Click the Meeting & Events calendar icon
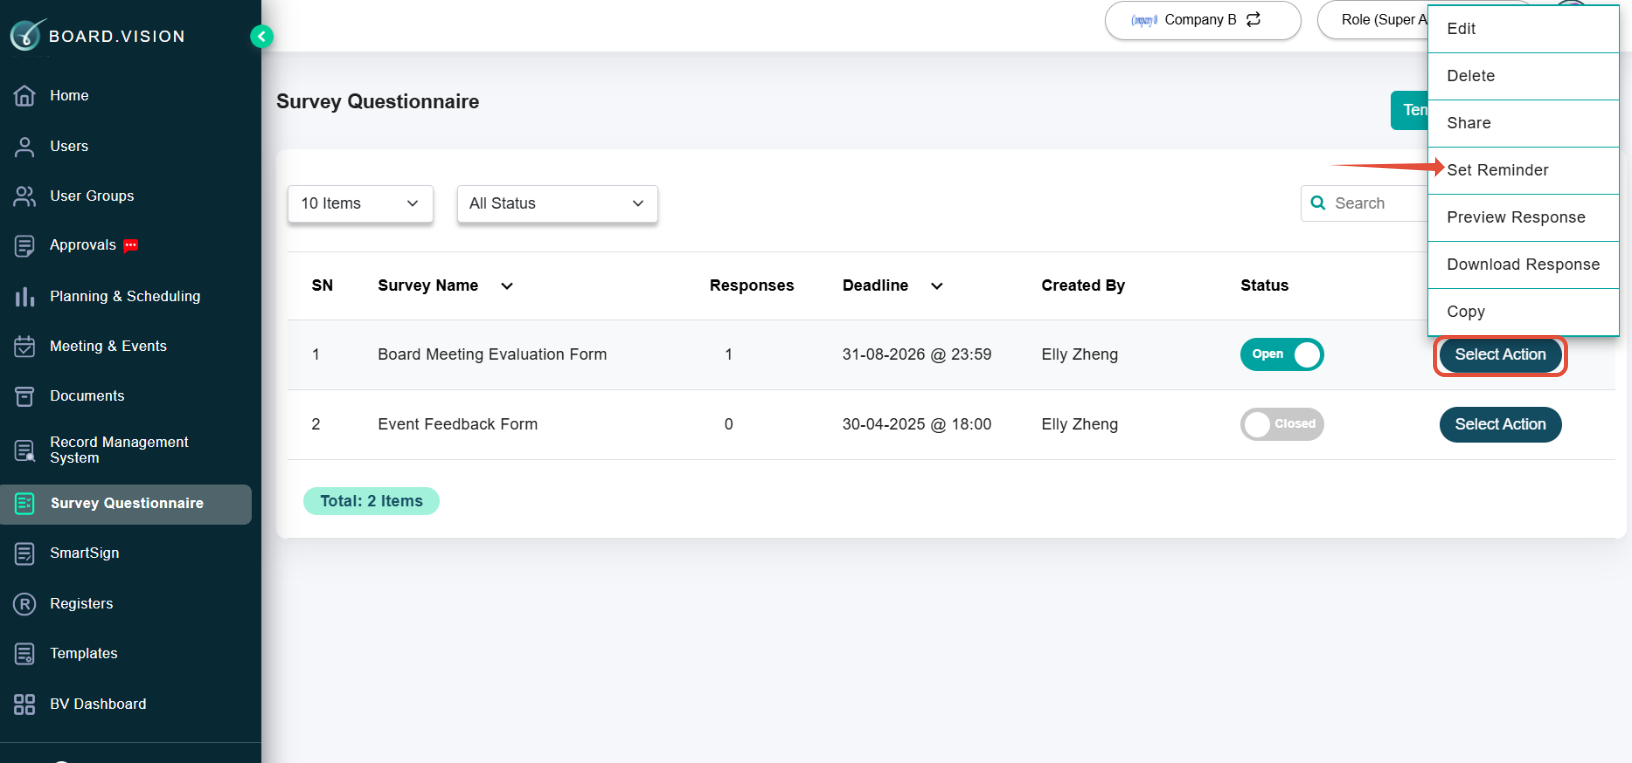 coord(25,346)
